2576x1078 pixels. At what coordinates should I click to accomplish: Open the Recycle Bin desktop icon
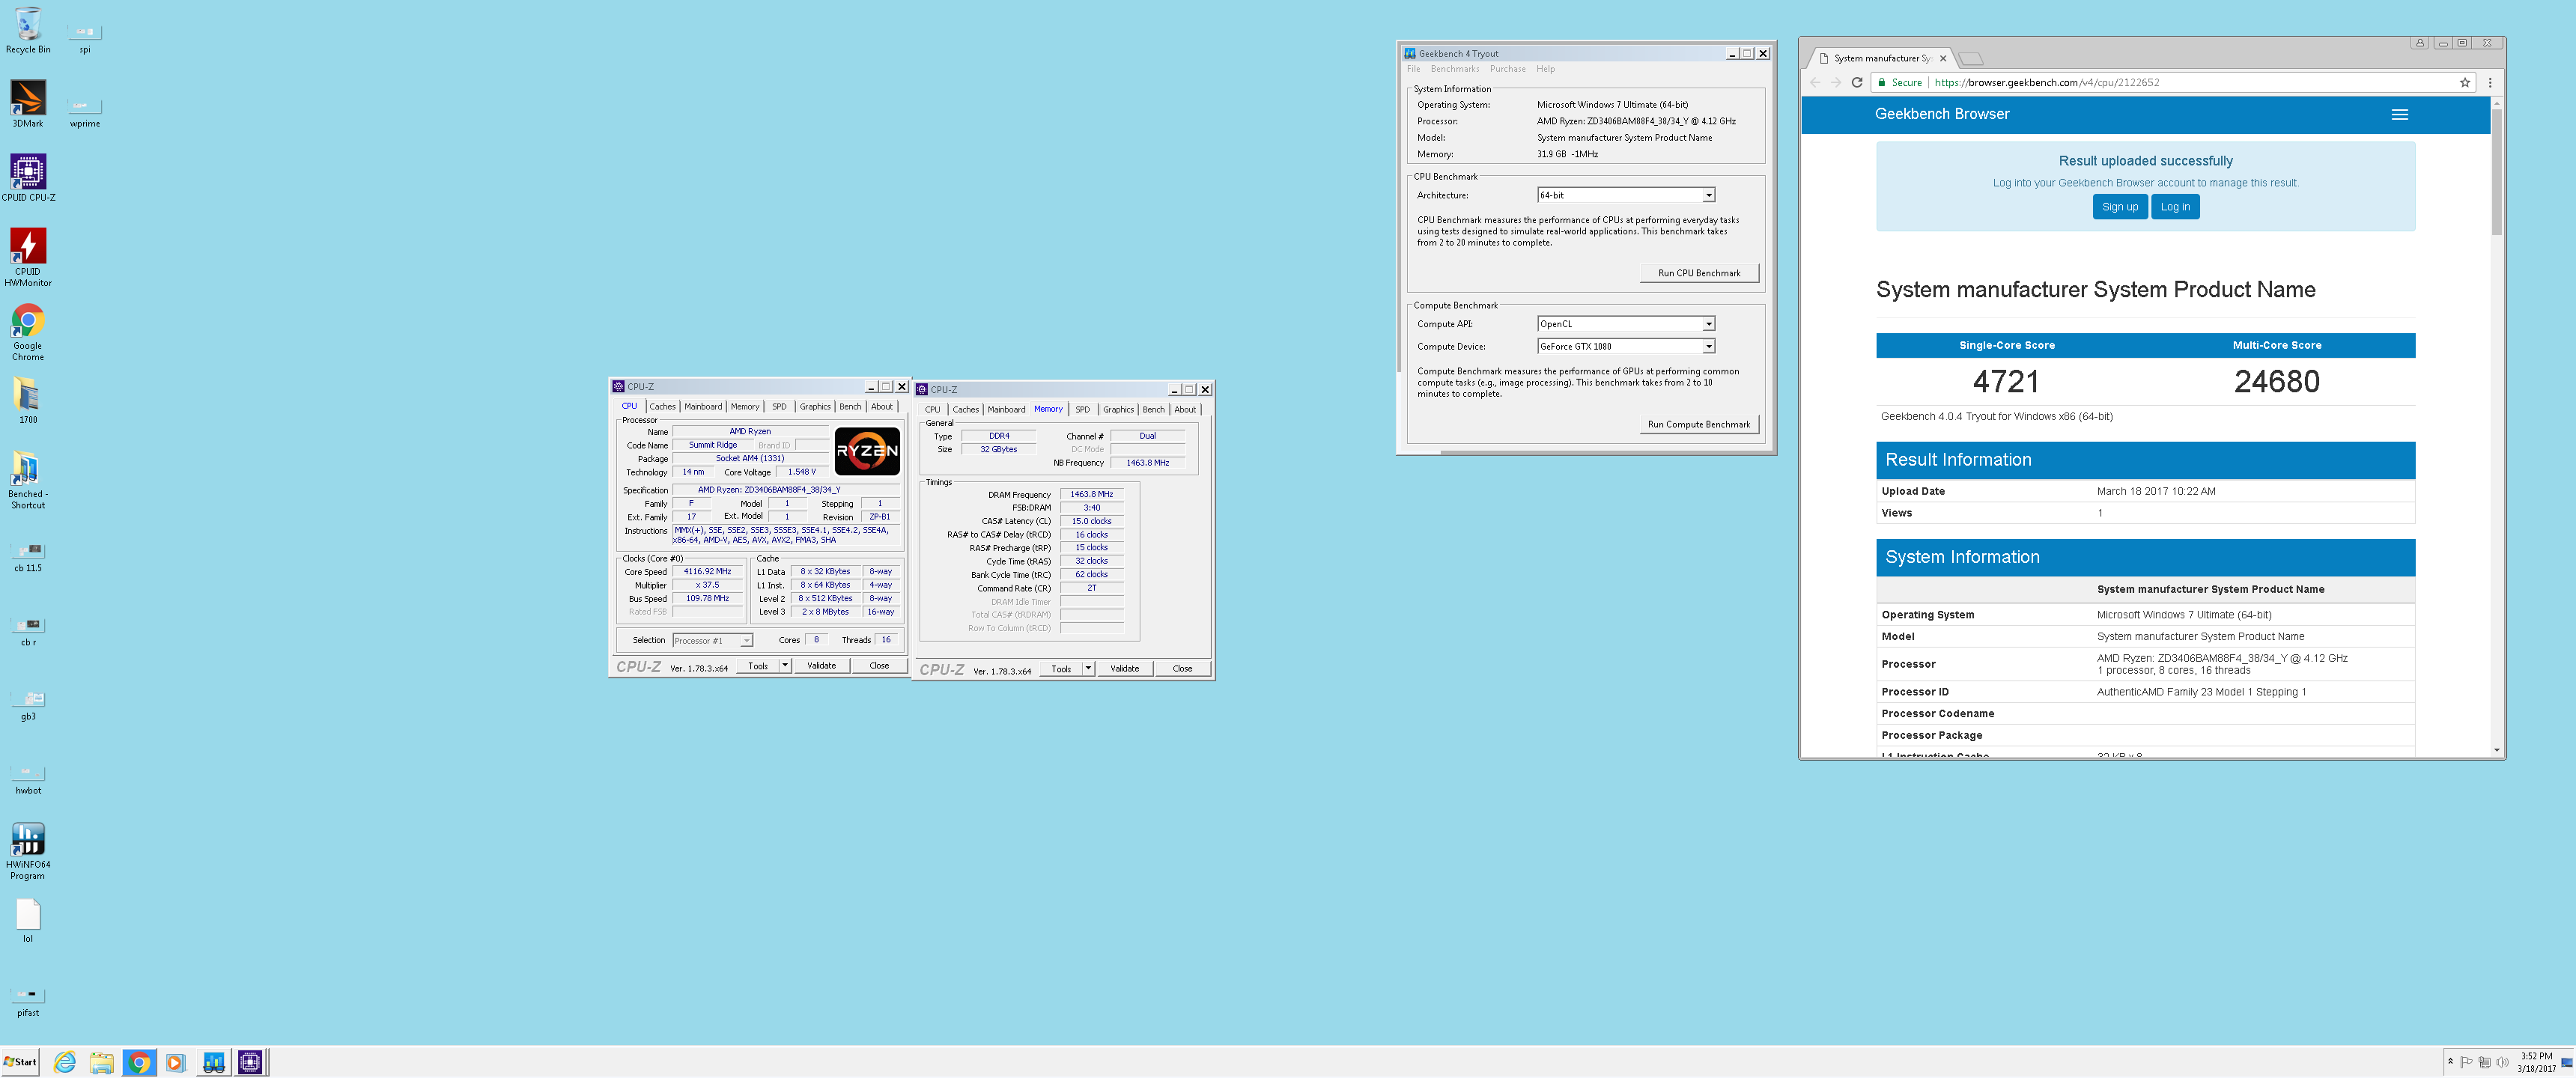(x=28, y=30)
